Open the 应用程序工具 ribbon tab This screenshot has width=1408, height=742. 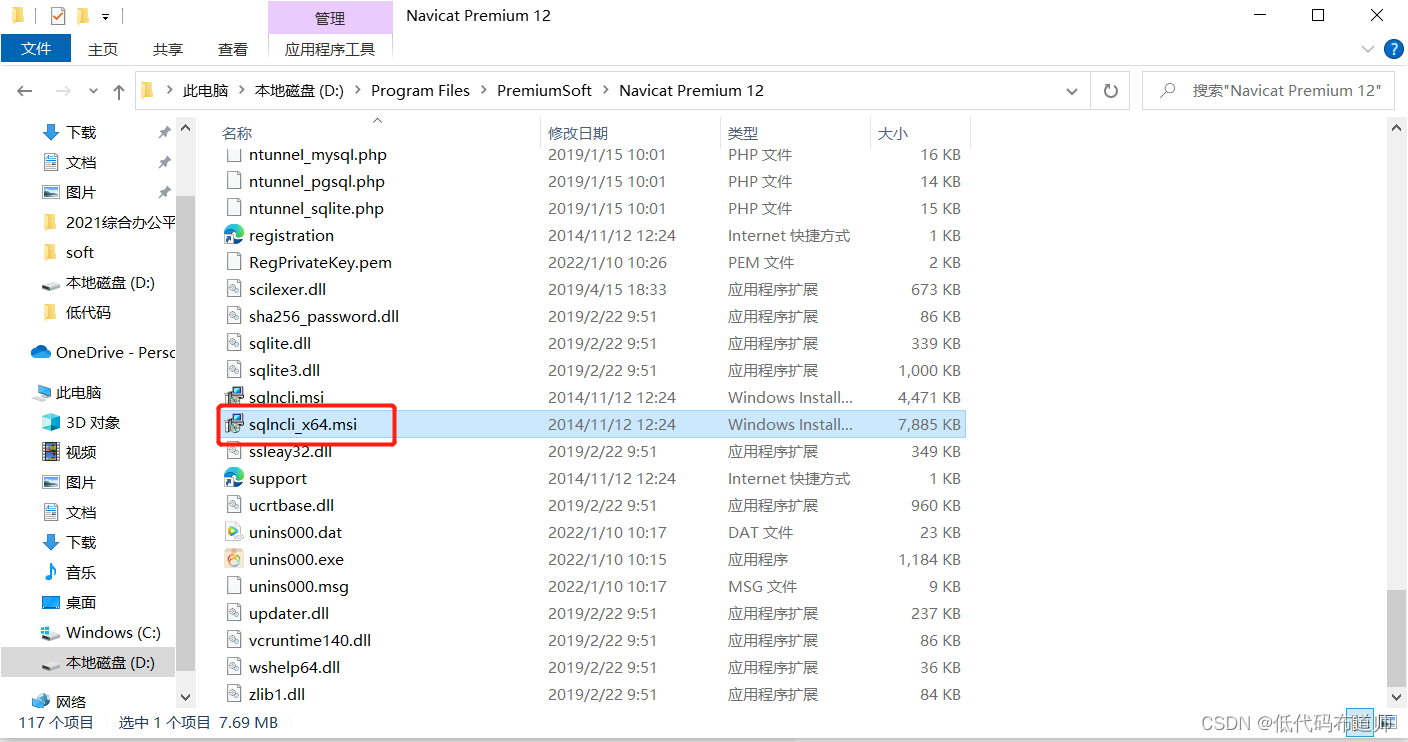pos(330,49)
